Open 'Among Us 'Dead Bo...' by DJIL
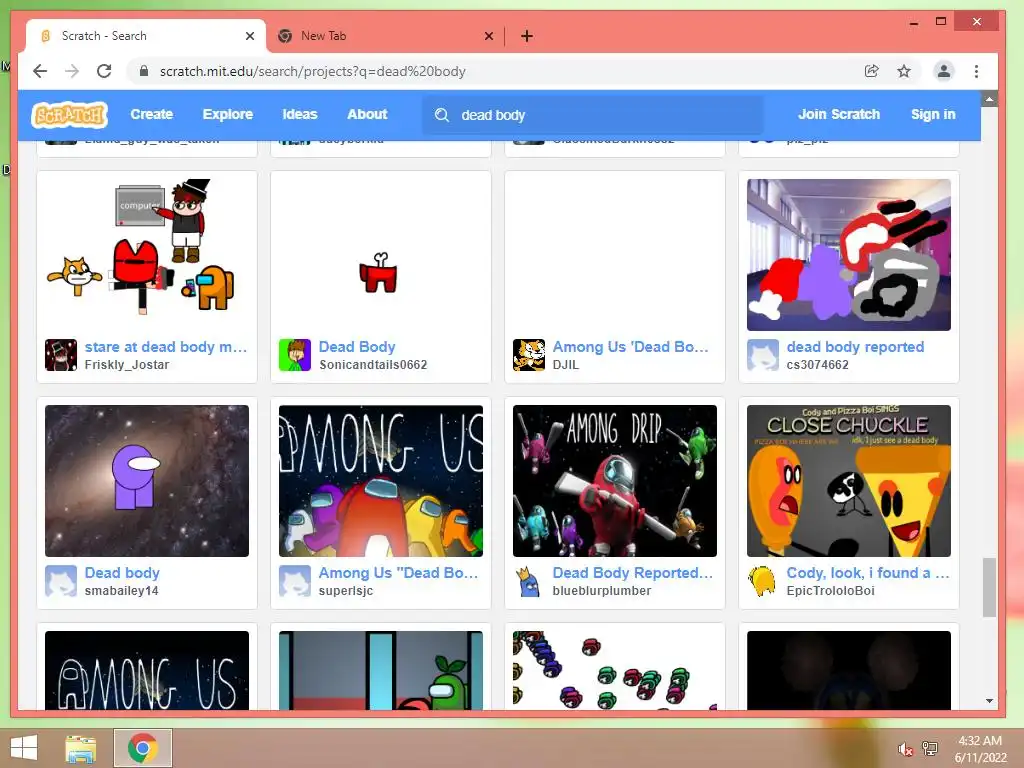Screen dimensions: 1024x768 pyautogui.click(x=631, y=347)
